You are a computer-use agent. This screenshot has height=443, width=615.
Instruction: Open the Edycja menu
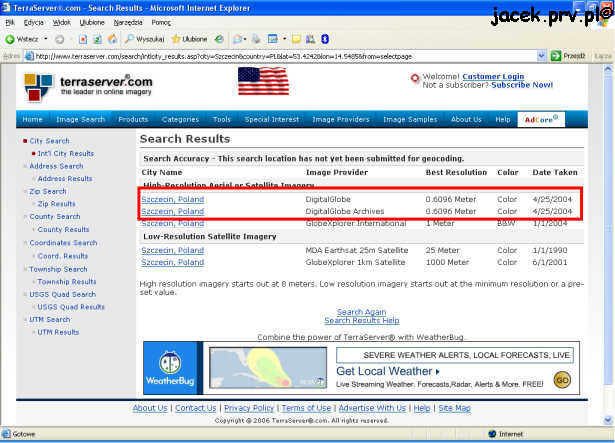point(34,23)
